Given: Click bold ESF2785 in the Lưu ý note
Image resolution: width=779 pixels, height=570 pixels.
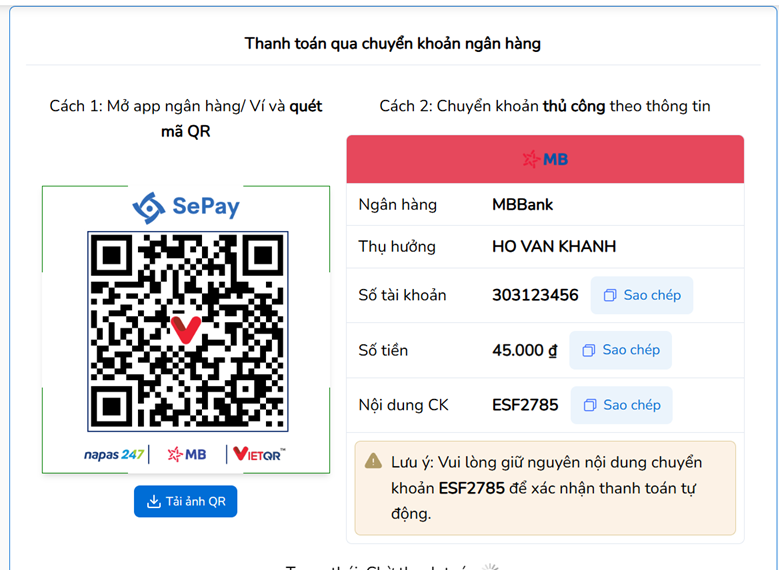Looking at the screenshot, I should (x=471, y=488).
